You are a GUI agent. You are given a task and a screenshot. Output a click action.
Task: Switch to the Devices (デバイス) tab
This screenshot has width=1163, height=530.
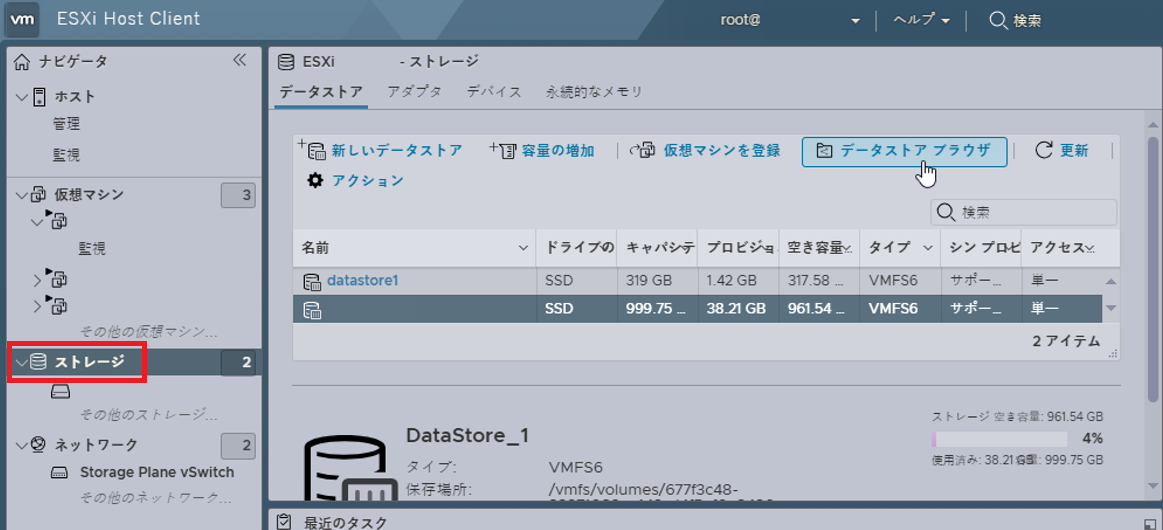point(494,92)
